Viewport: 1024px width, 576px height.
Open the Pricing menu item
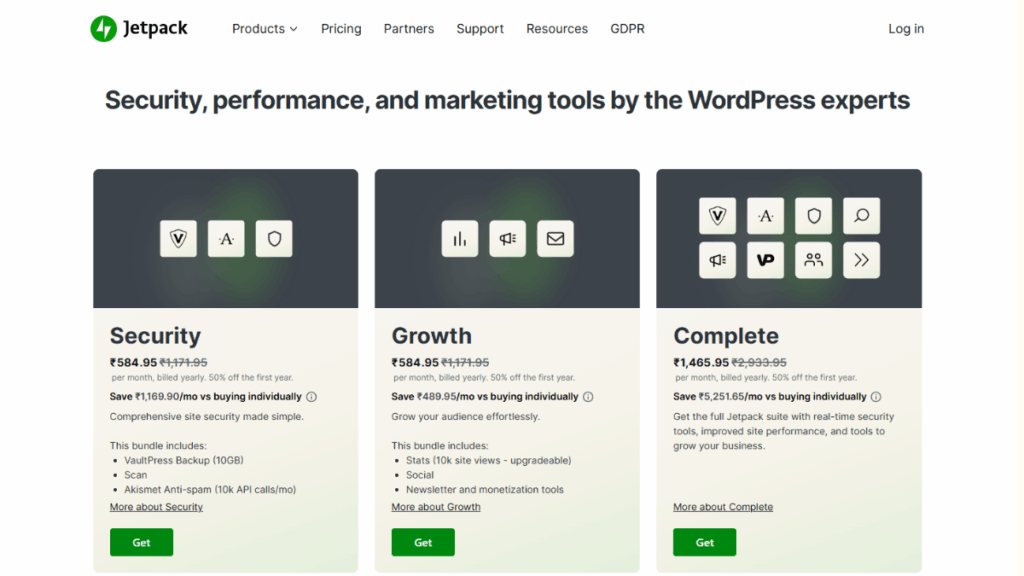tap(341, 29)
